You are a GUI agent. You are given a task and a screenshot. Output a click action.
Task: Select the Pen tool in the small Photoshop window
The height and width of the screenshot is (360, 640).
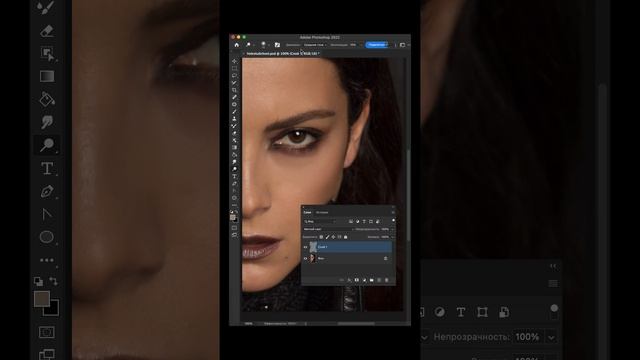[234, 184]
